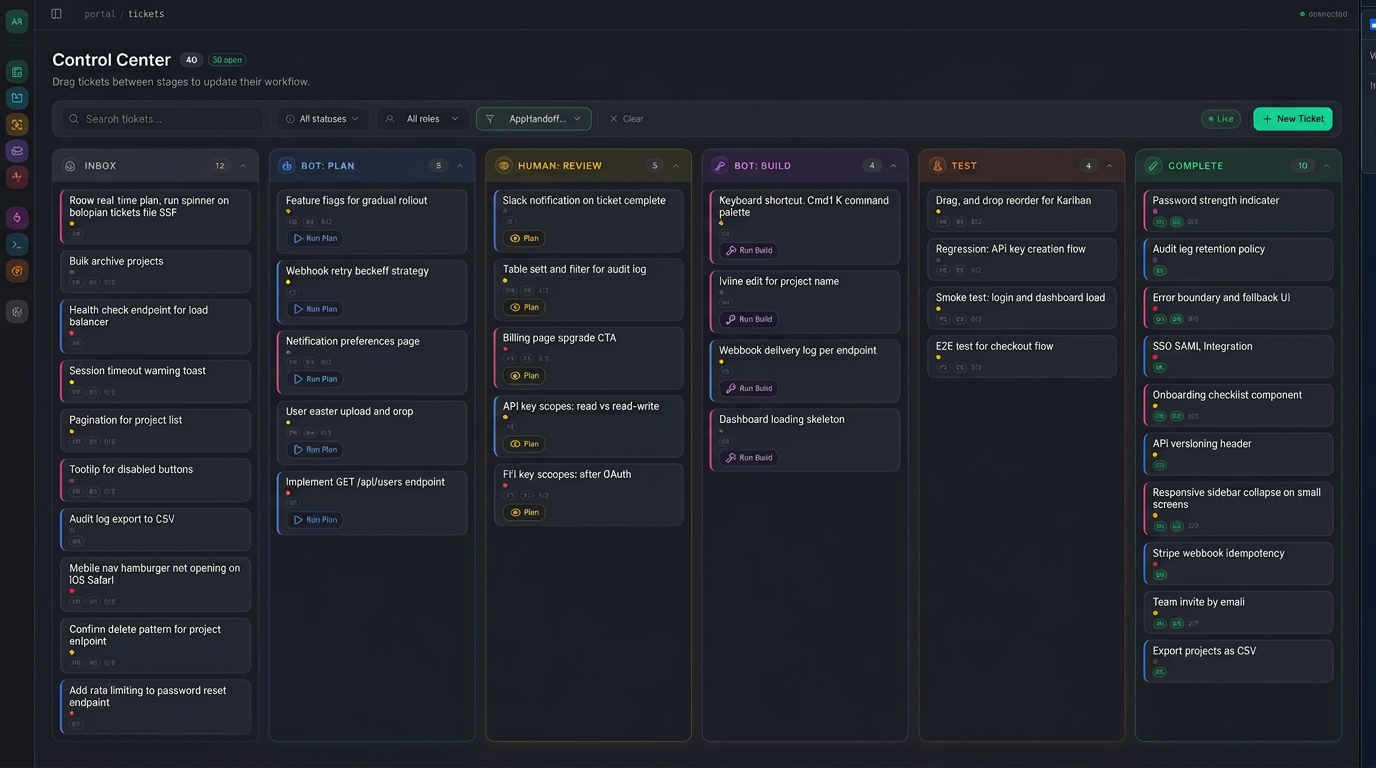Collapse the Test column with chevron

click(1109, 166)
